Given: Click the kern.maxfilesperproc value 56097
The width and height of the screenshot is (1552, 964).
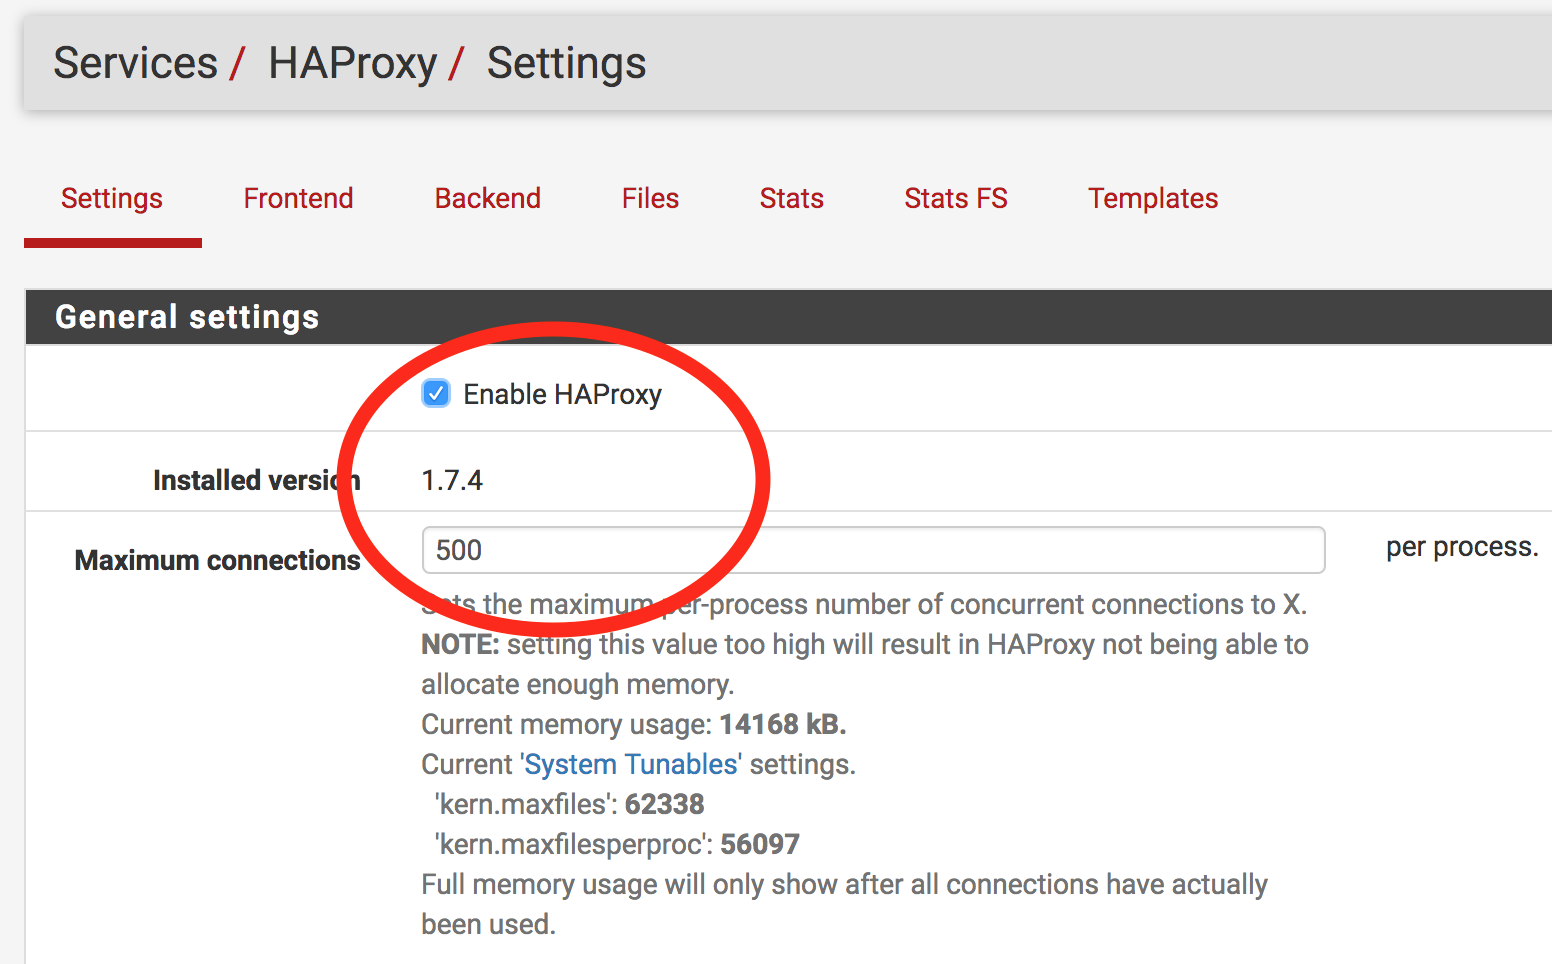Looking at the screenshot, I should [x=759, y=844].
